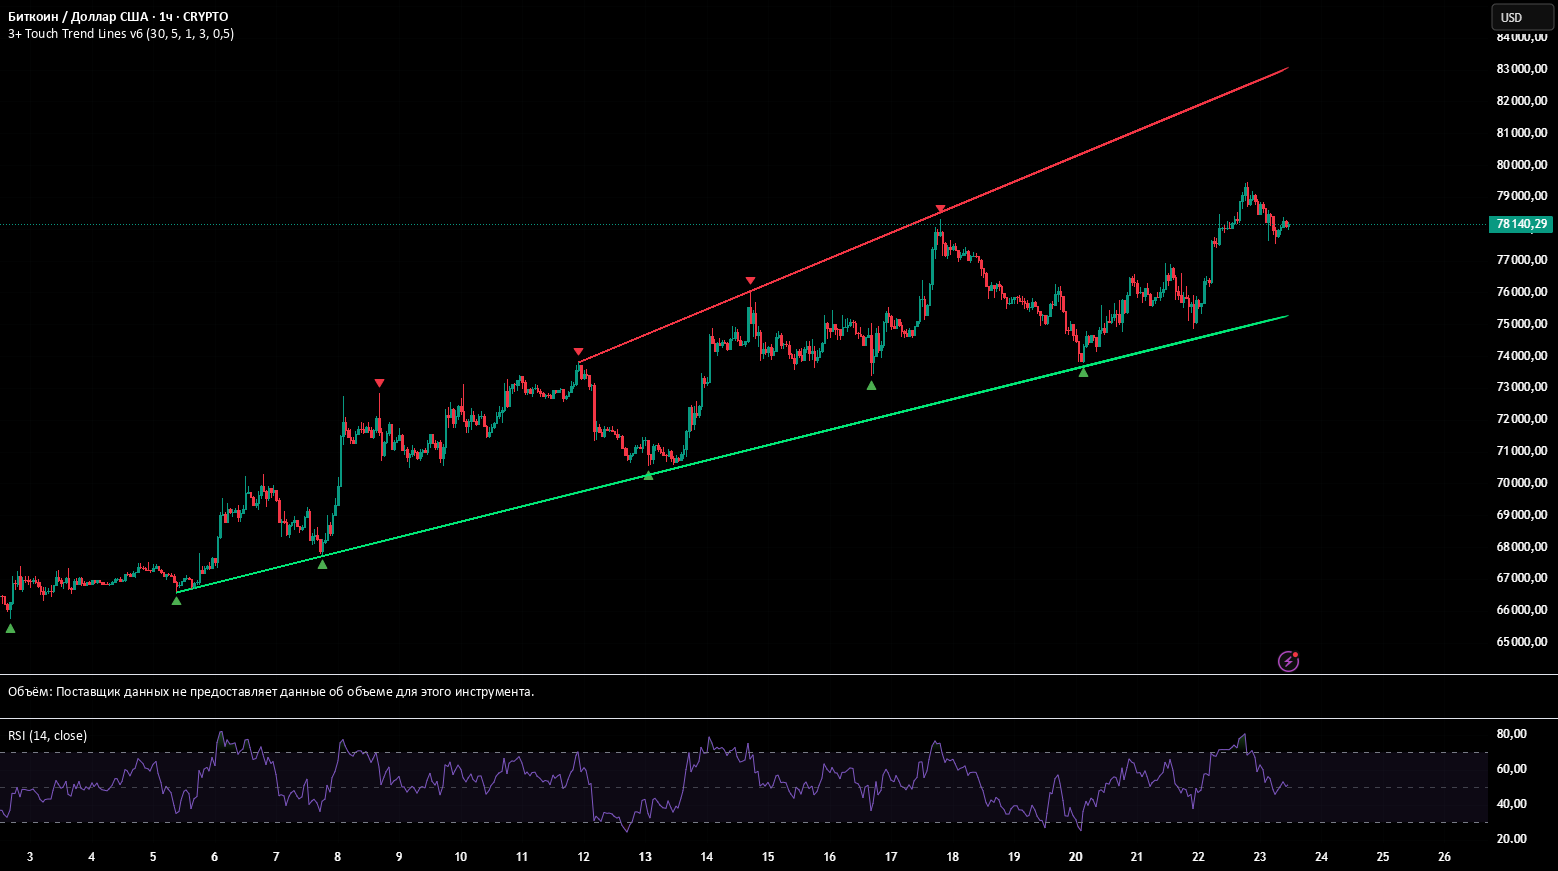
Task: Click the 3+ Touch Trend Lines v6 indicator label
Action: click(x=121, y=34)
